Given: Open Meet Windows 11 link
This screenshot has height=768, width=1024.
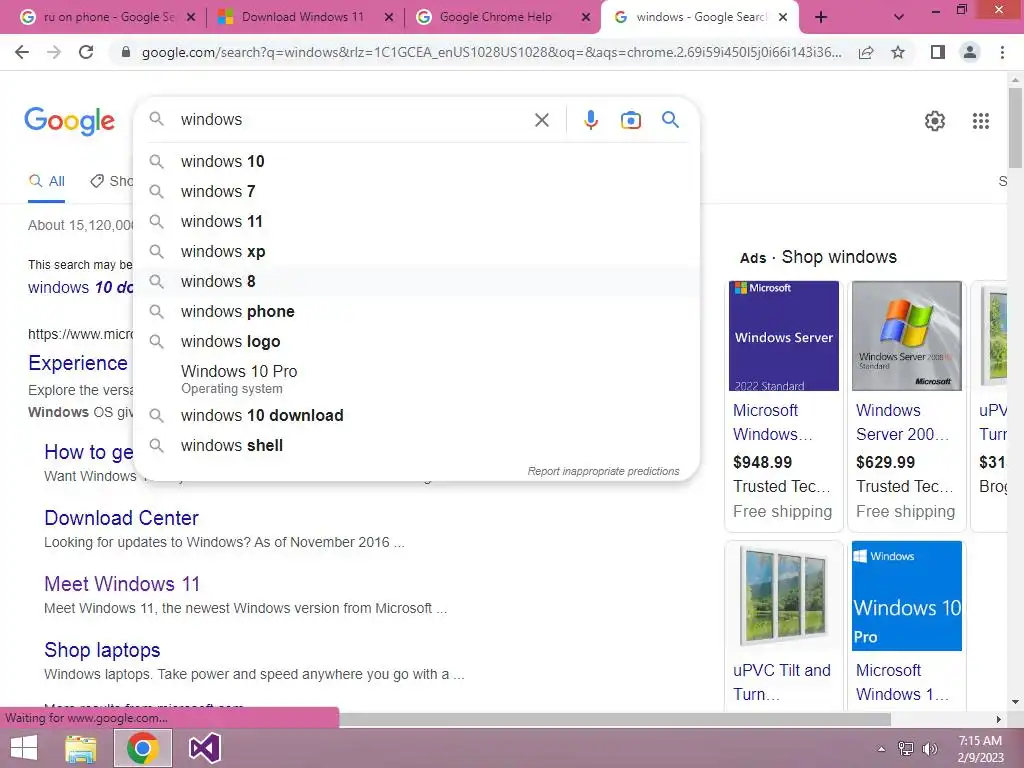Looking at the screenshot, I should pos(122,584).
